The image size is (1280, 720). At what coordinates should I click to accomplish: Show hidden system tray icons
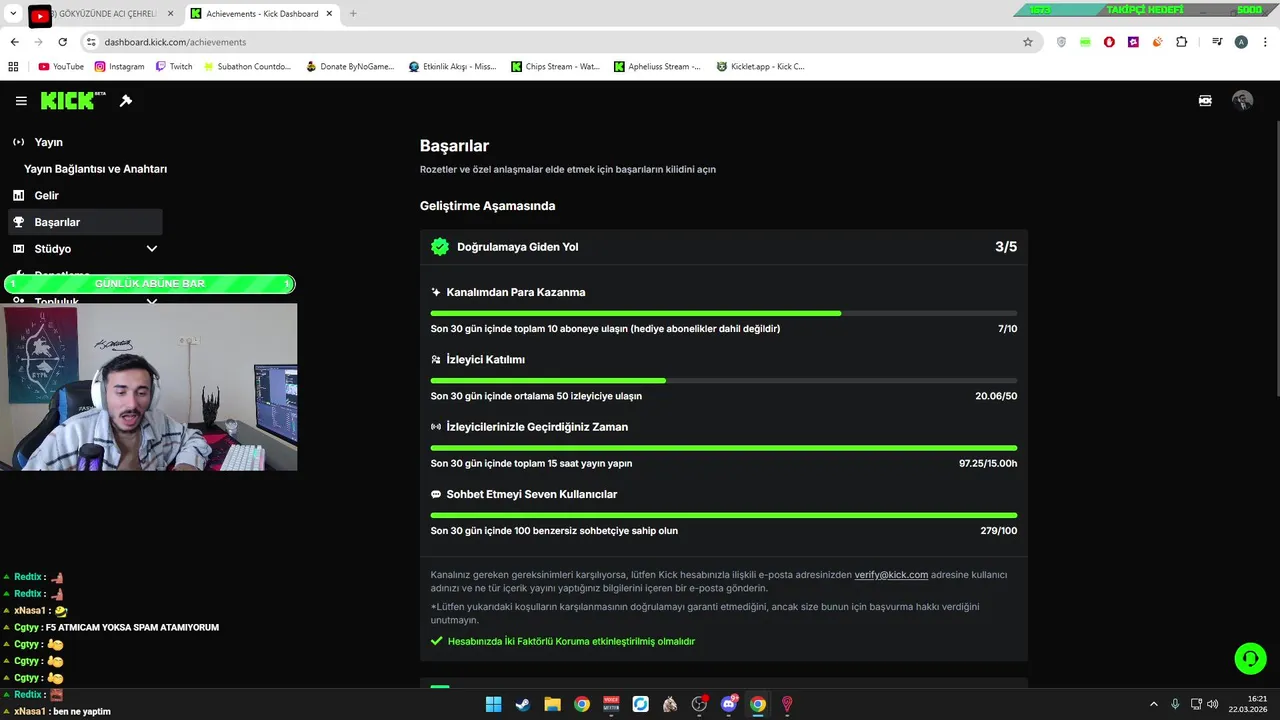1153,704
